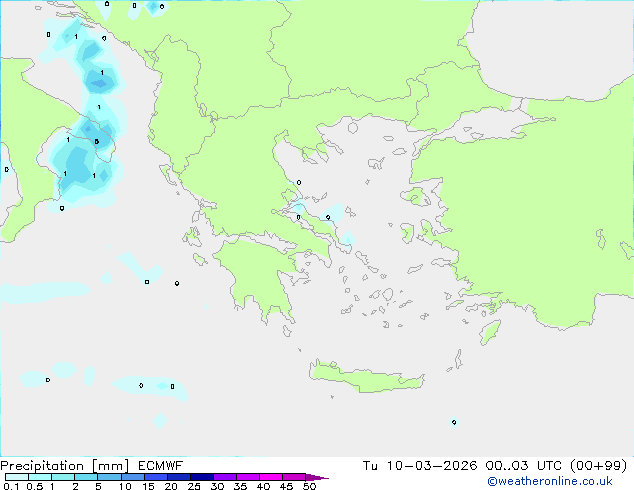Click the 'Tu 10-03-2026 00..03 UTC (00+99)' timestamp

coord(495,466)
